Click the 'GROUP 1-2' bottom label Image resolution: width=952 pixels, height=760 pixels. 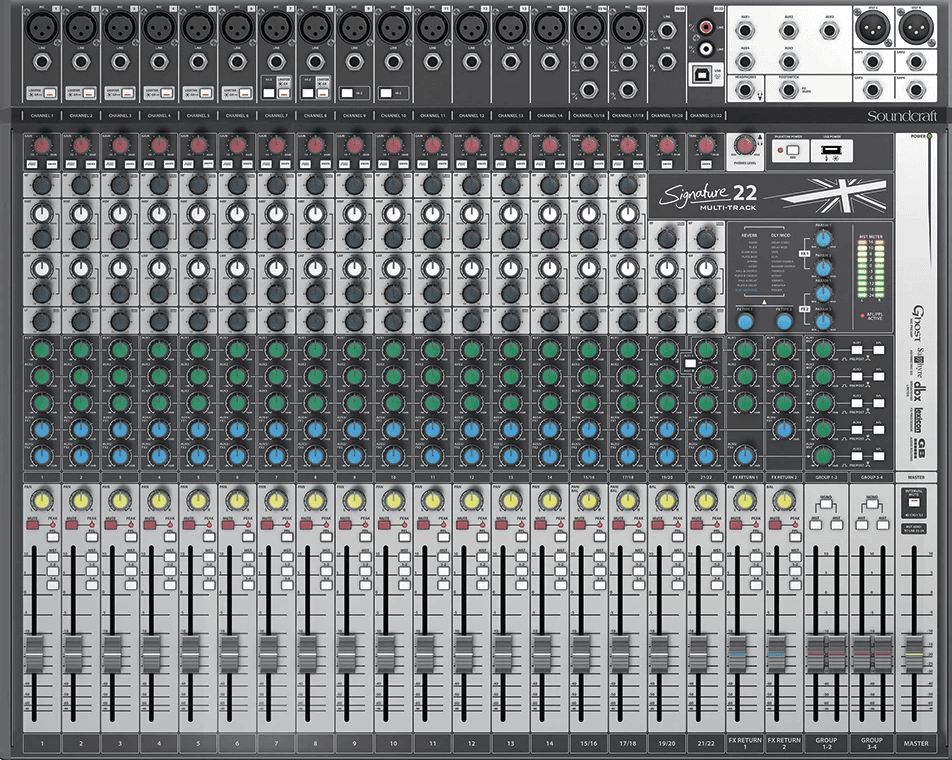[826, 743]
